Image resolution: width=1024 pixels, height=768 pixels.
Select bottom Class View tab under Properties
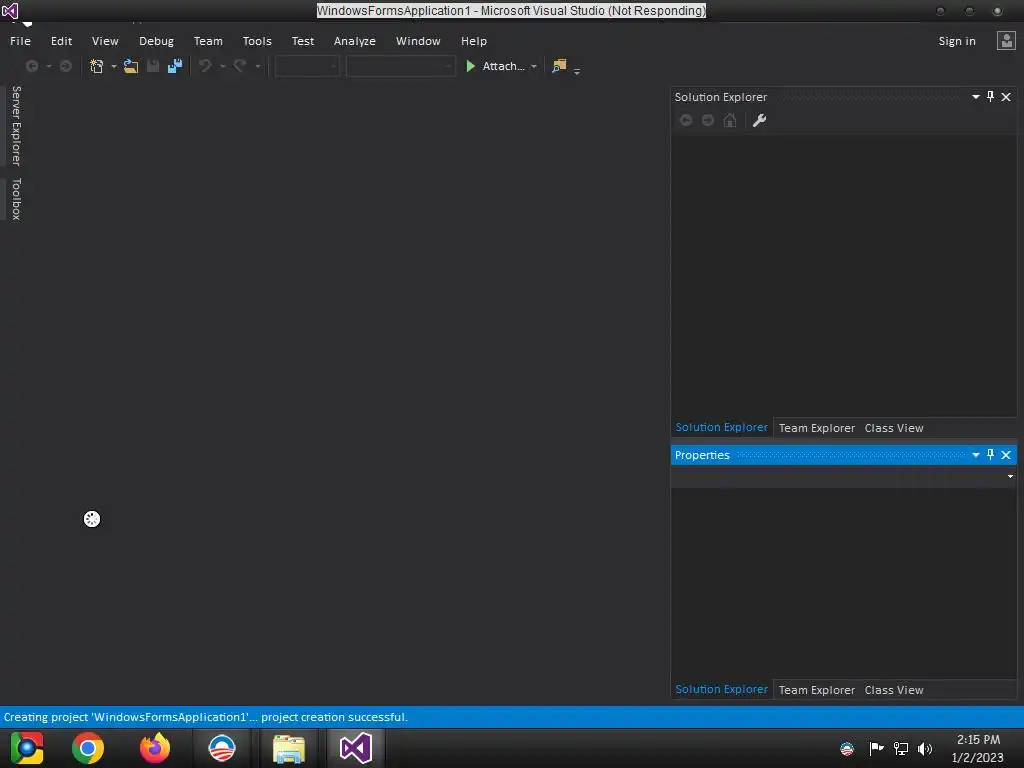[x=894, y=690]
